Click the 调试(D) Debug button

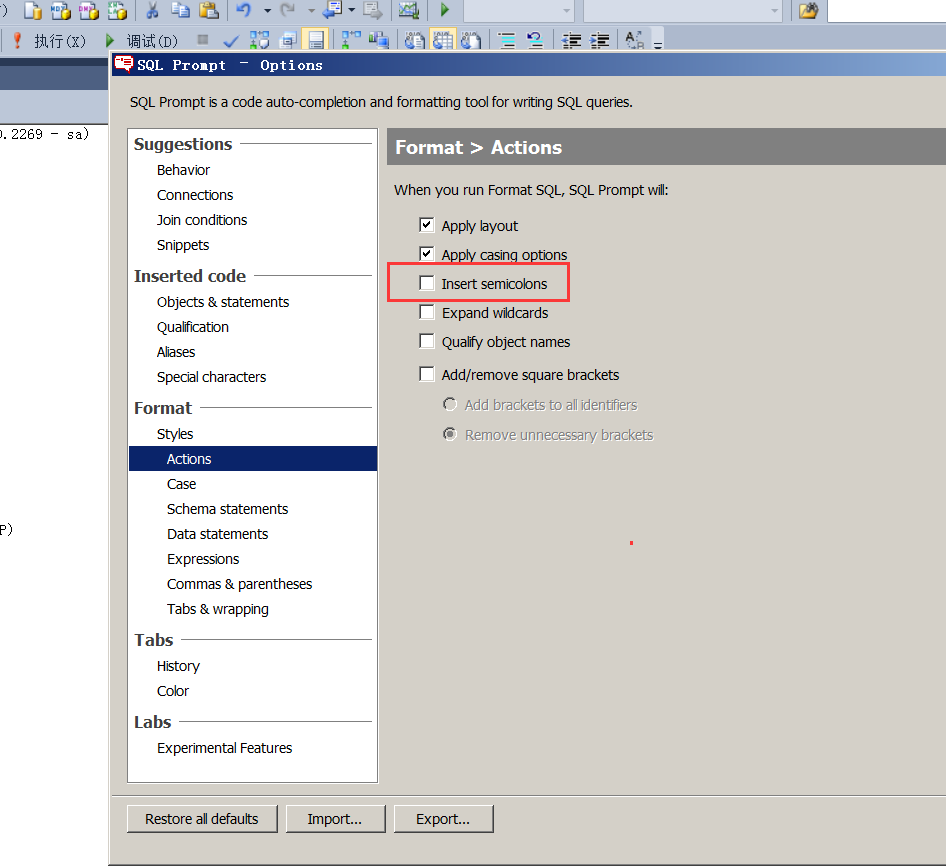pyautogui.click(x=142, y=41)
